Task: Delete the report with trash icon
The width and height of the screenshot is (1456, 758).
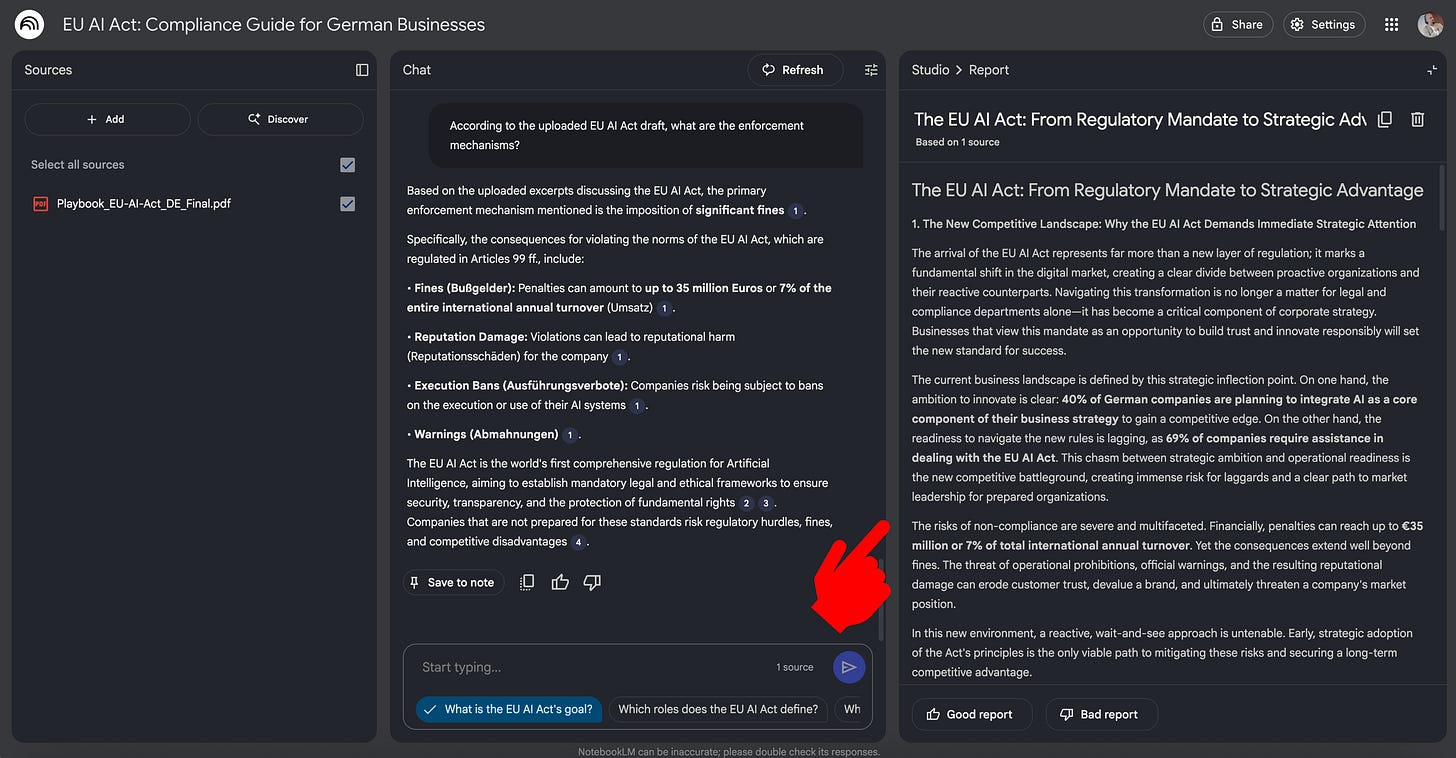Action: point(1417,119)
